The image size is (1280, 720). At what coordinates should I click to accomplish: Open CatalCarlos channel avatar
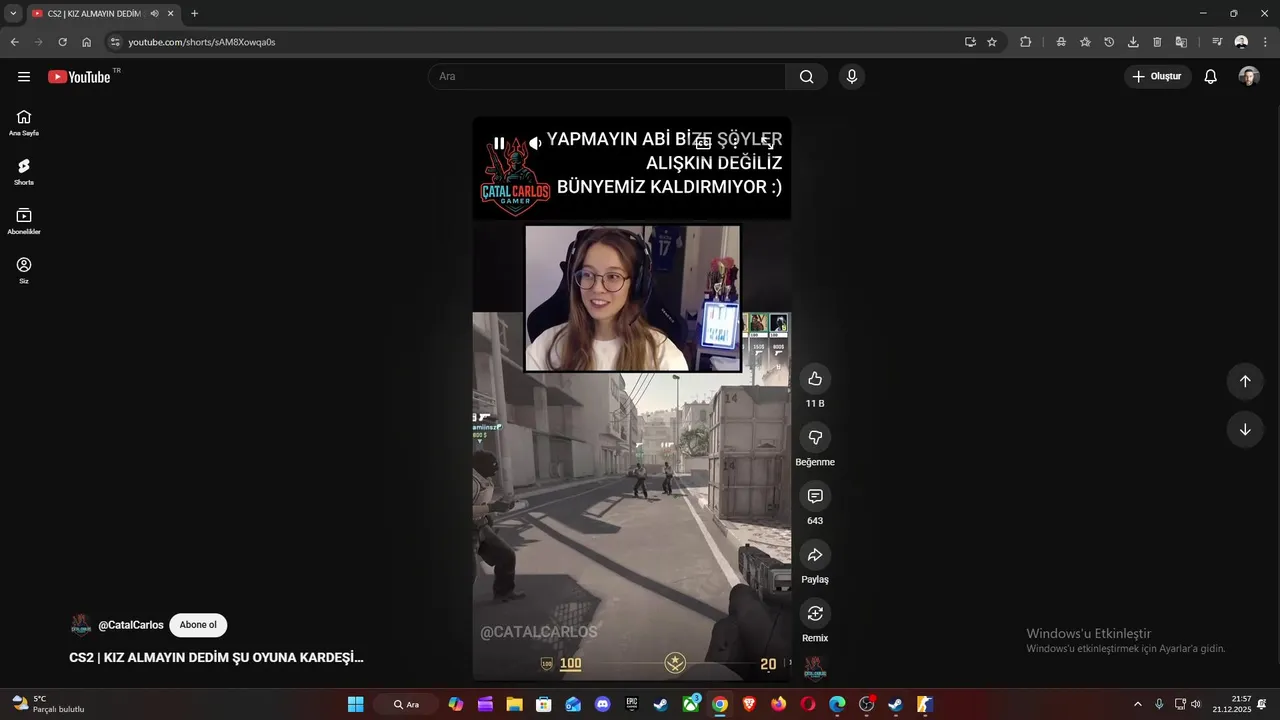coord(81,625)
